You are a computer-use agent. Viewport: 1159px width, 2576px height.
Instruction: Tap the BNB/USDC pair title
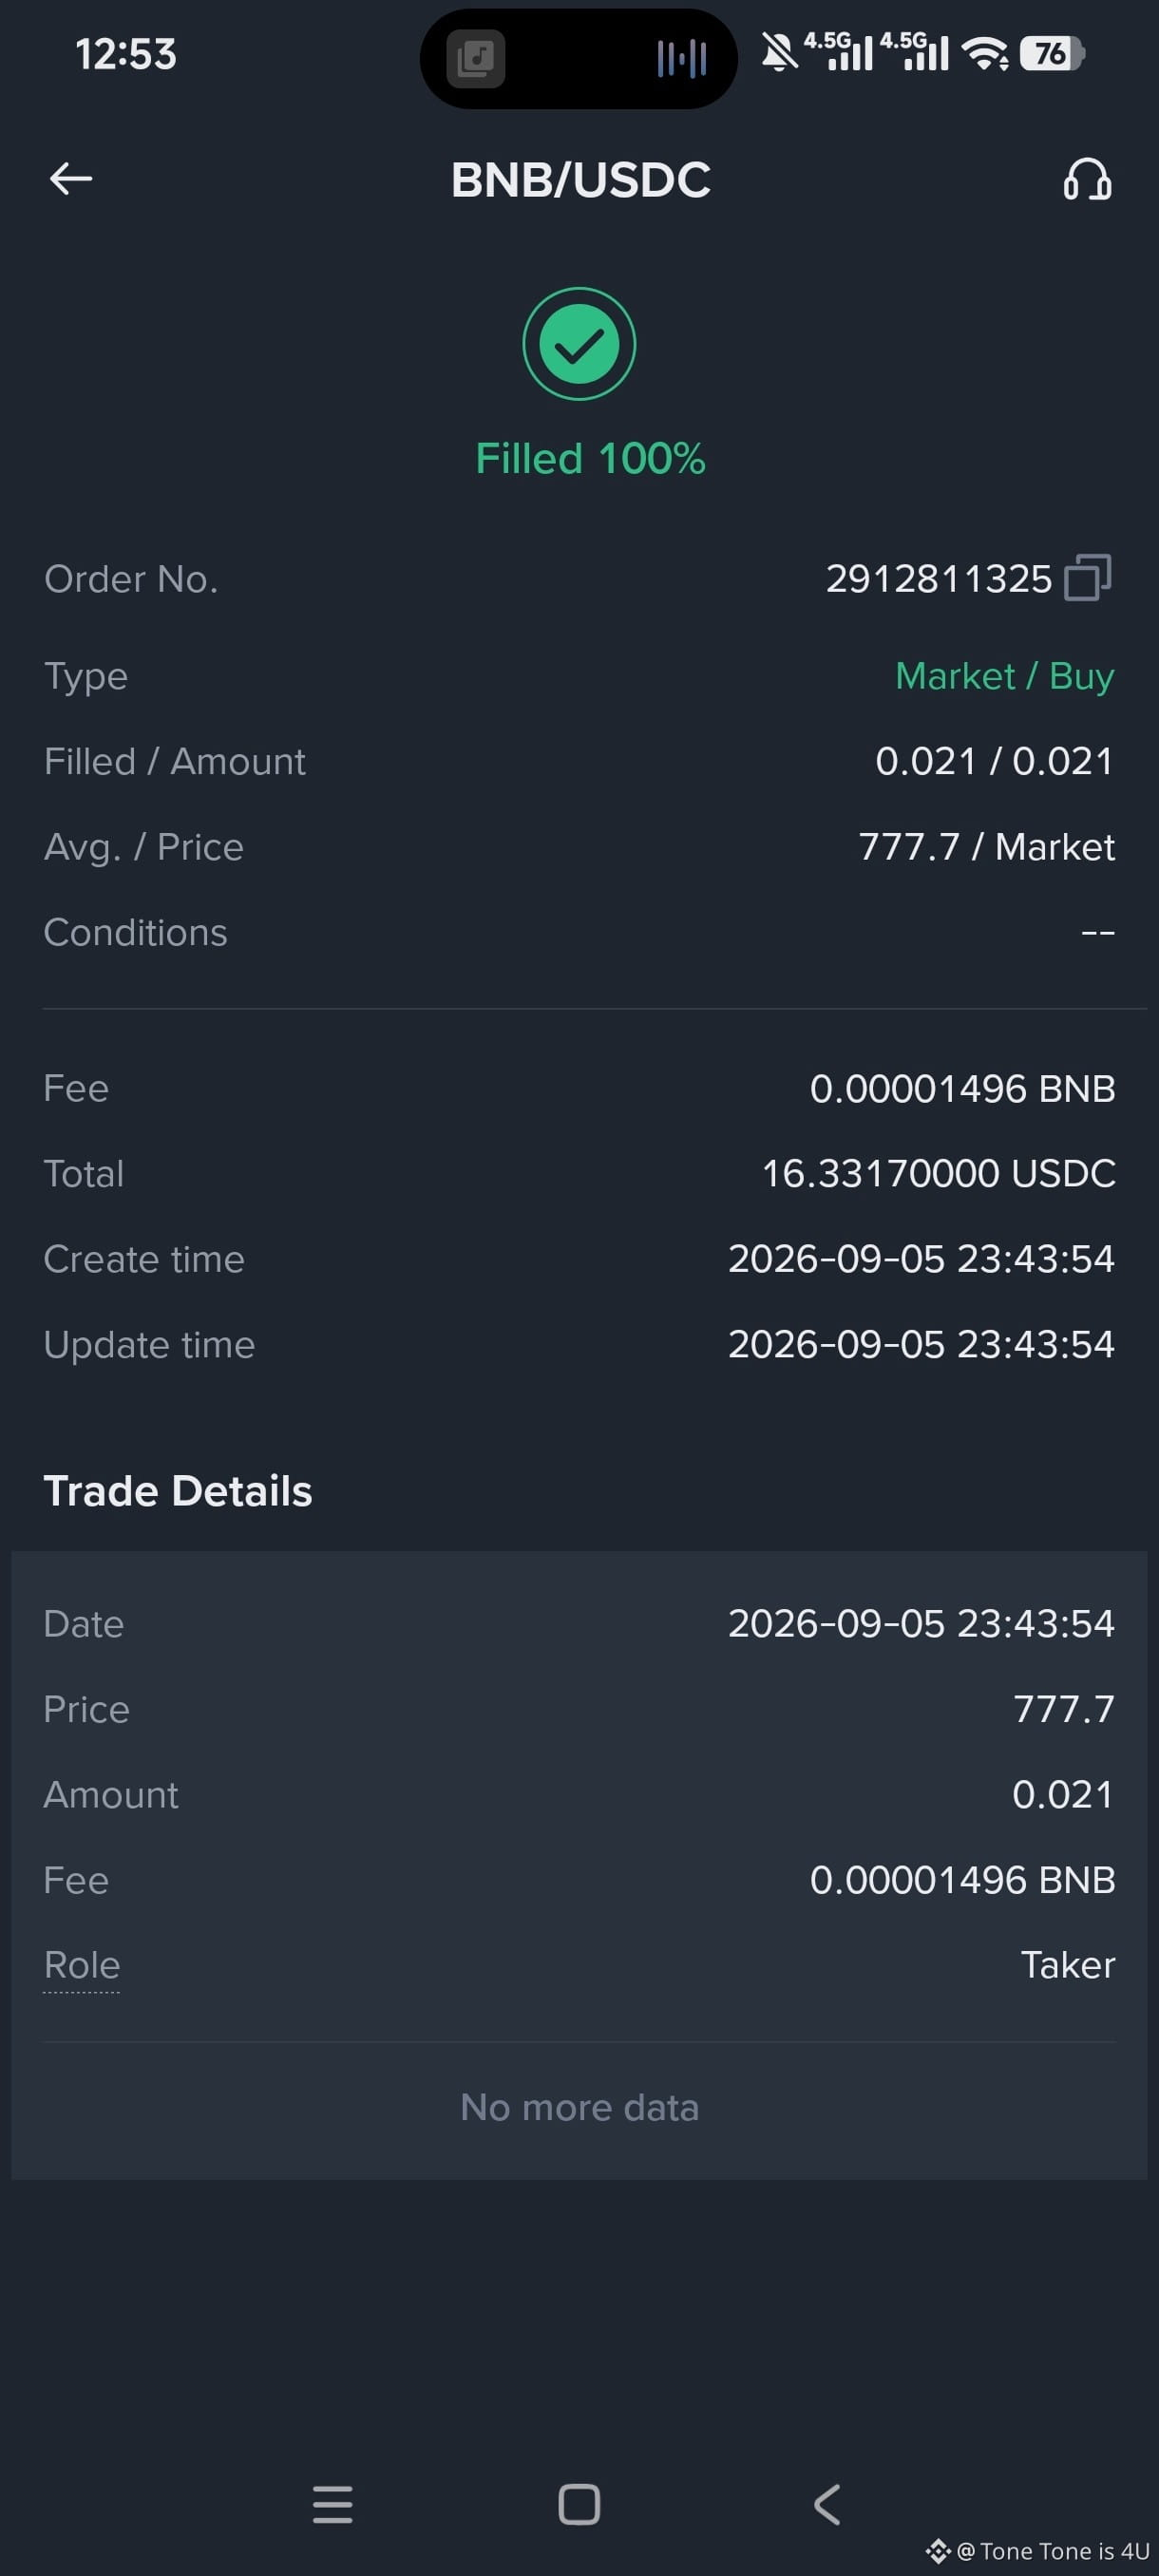580,180
